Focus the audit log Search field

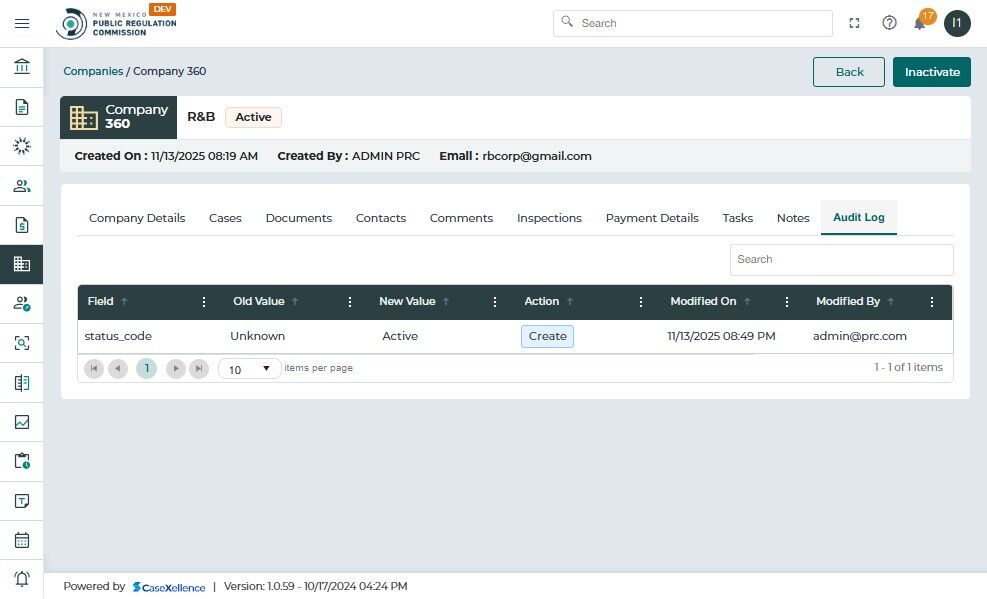pyautogui.click(x=842, y=260)
